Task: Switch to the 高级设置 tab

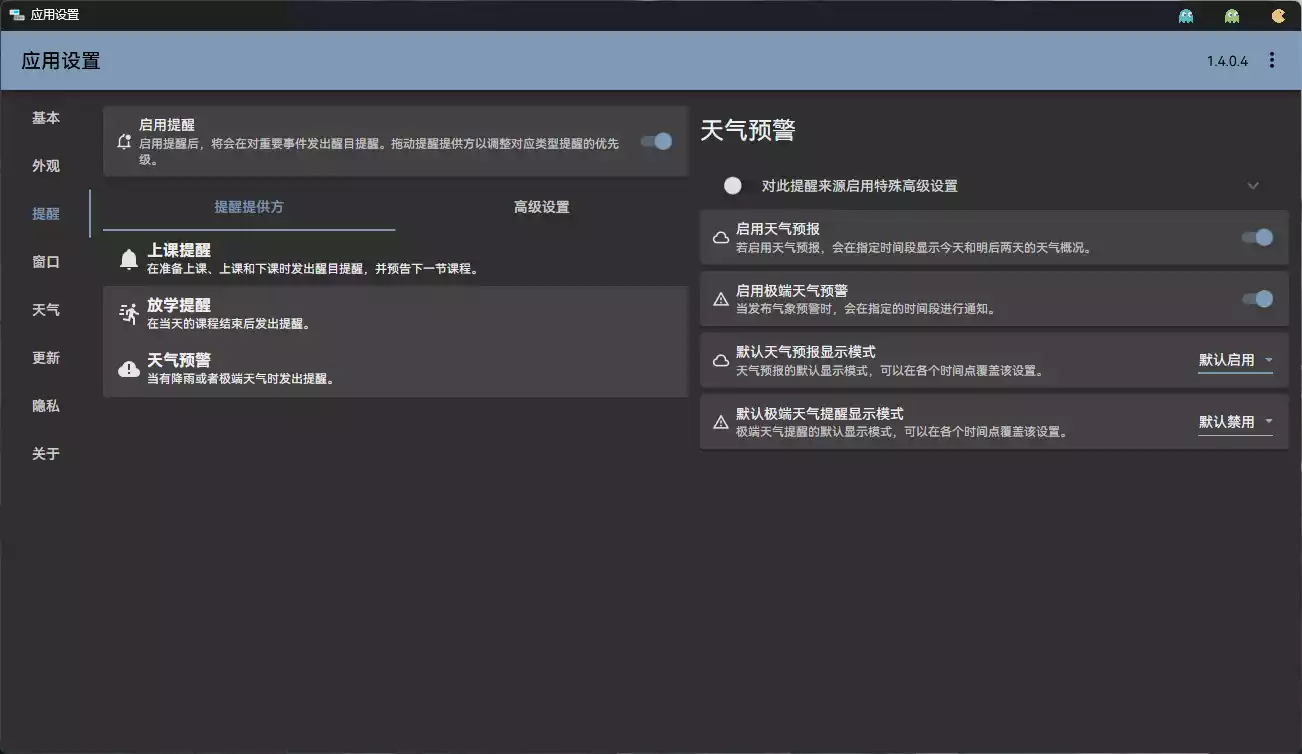Action: (542, 207)
